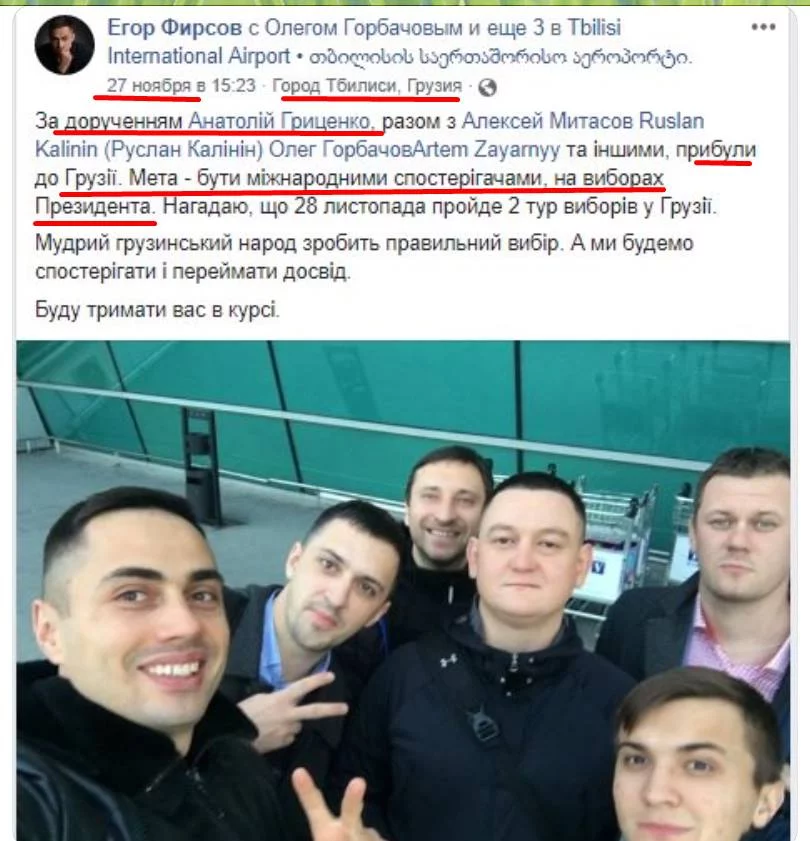Image resolution: width=810 pixels, height=841 pixels.
Task: Open Алексей Митасов's mentioned profile
Action: coord(547,121)
